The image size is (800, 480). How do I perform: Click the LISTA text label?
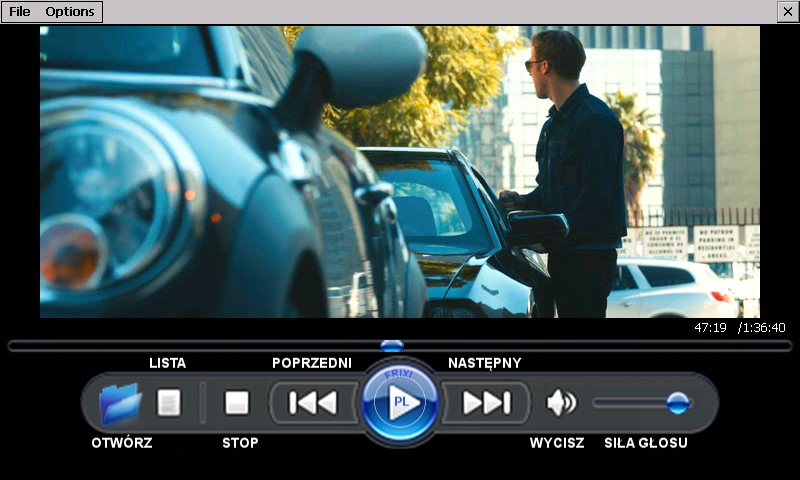pos(167,363)
